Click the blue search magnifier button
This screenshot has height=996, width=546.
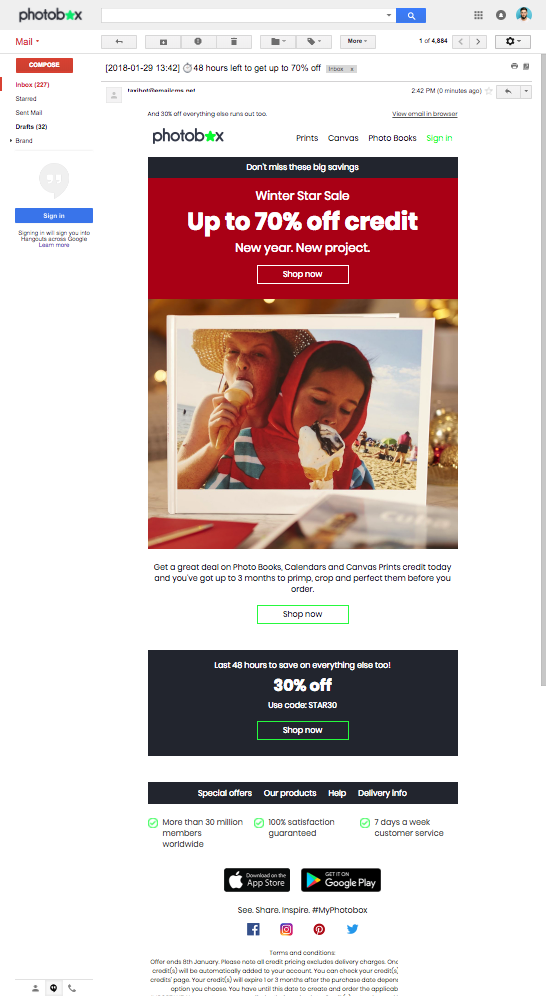tap(411, 15)
